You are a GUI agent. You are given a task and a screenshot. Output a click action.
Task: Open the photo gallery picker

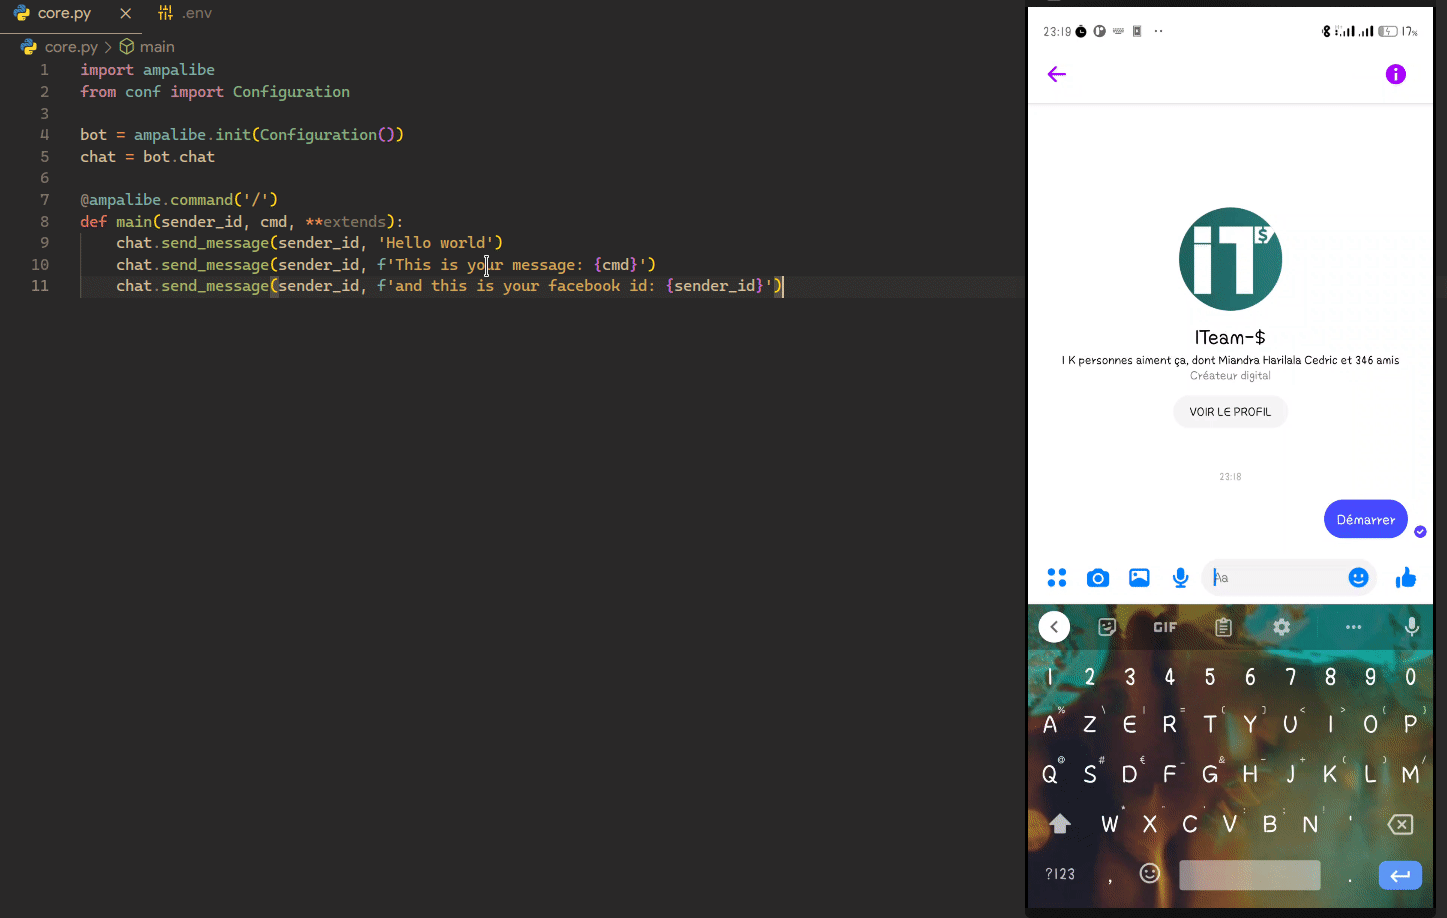(x=1139, y=578)
